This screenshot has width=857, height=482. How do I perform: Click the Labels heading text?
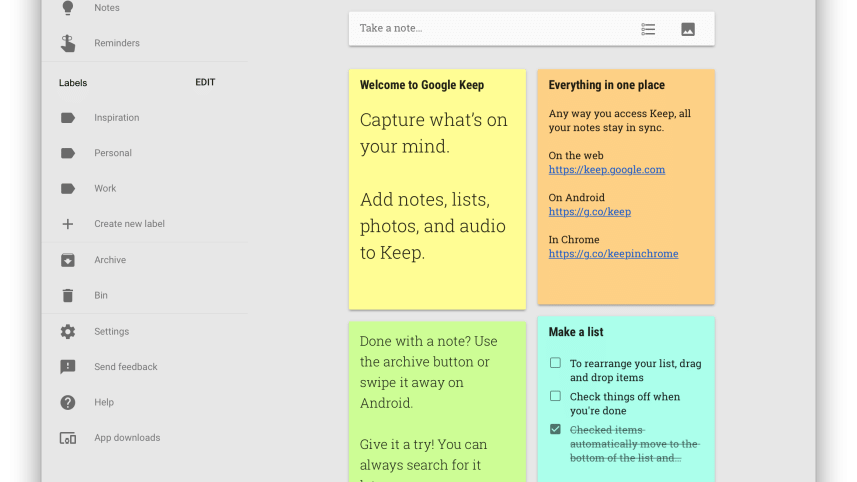point(73,83)
